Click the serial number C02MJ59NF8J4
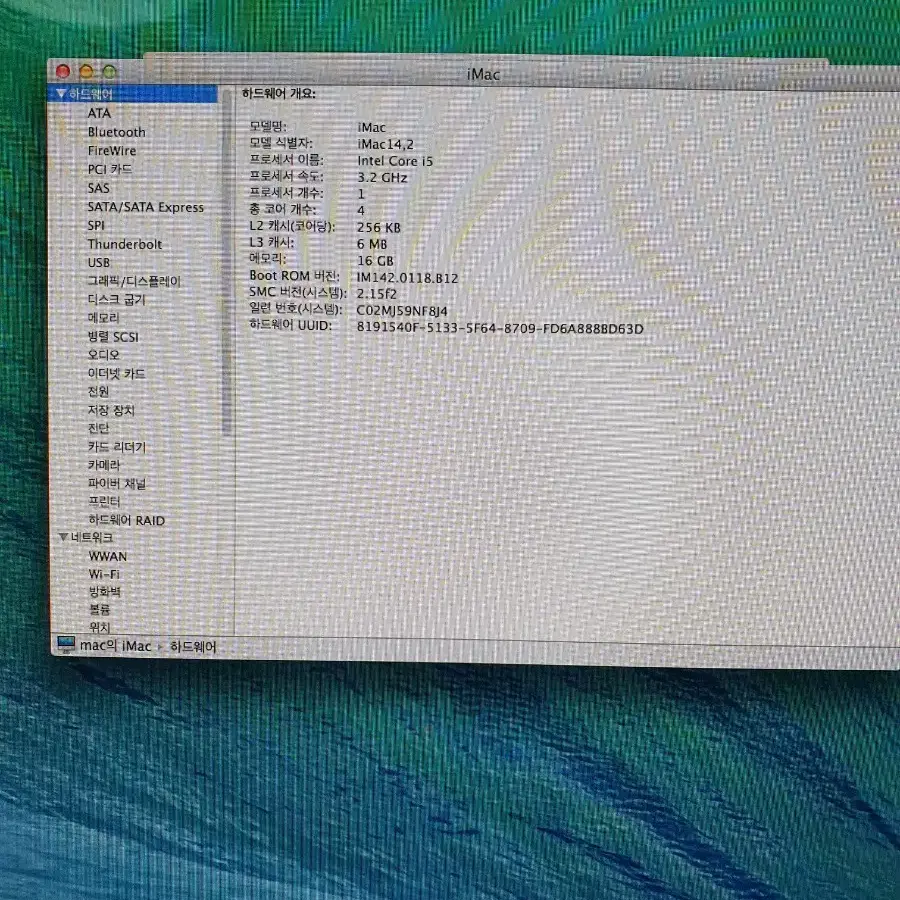This screenshot has width=900, height=900. pyautogui.click(x=402, y=311)
